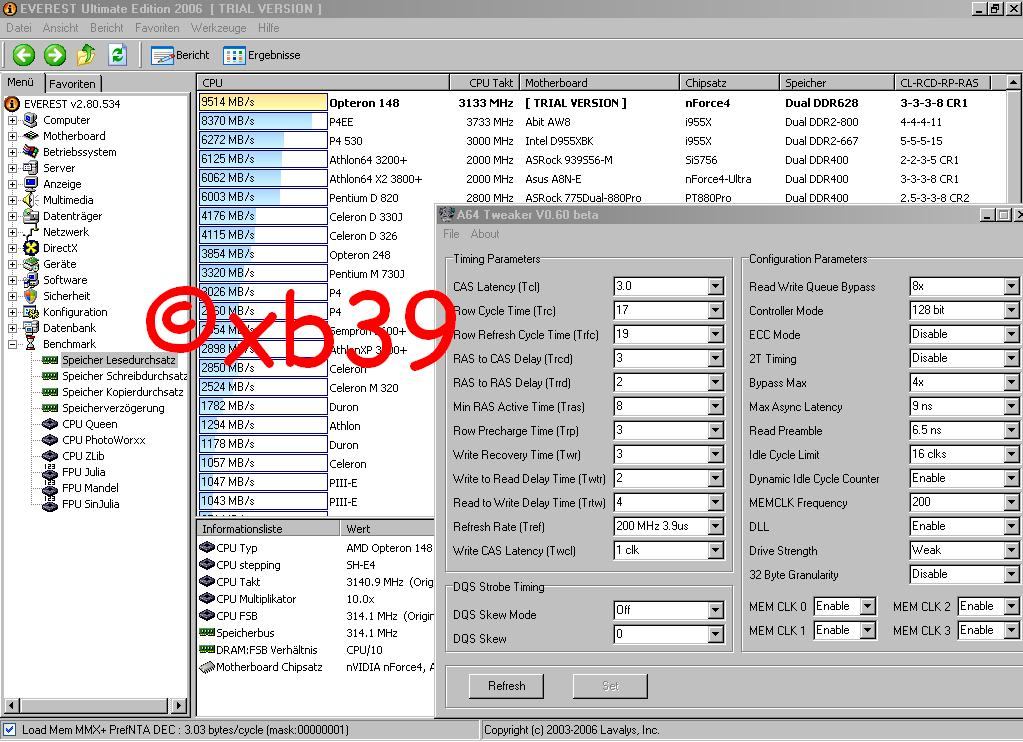Open the About menu in A64 Tweaker
This screenshot has height=742, width=1023.
tap(485, 234)
